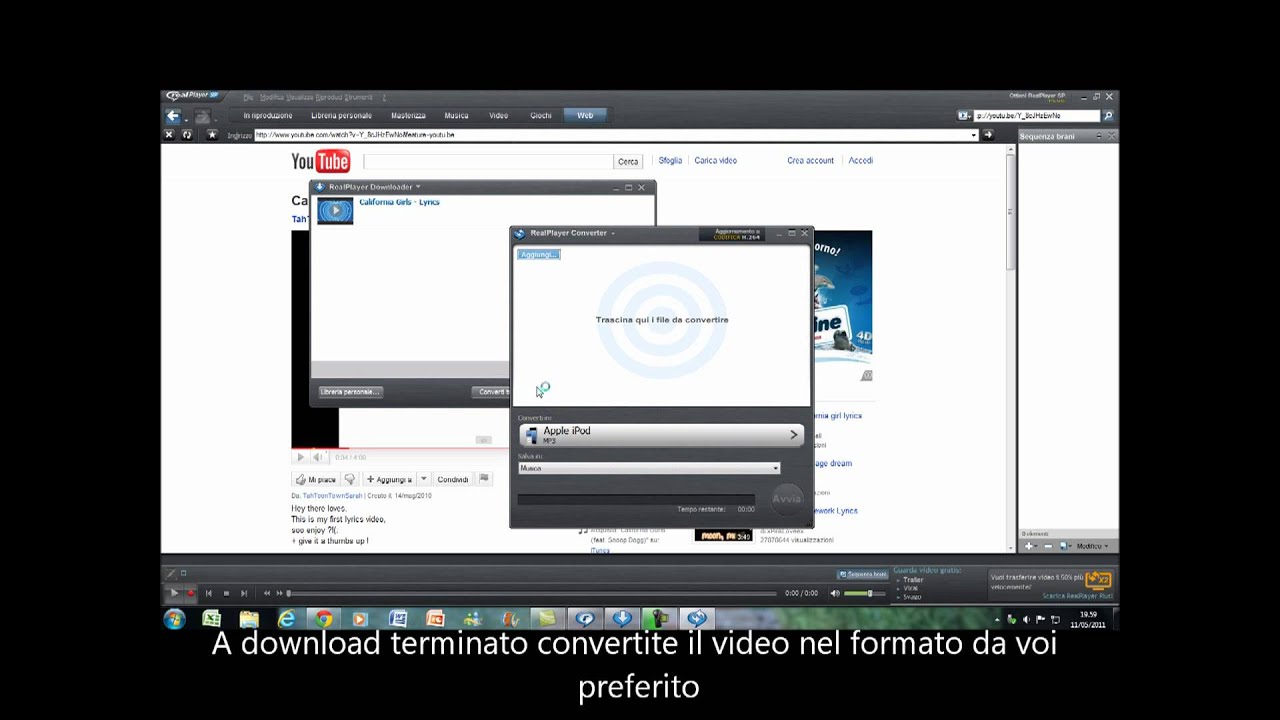Open TahToonTownSarah channel link
Image resolution: width=1280 pixels, height=720 pixels.
coord(332,495)
